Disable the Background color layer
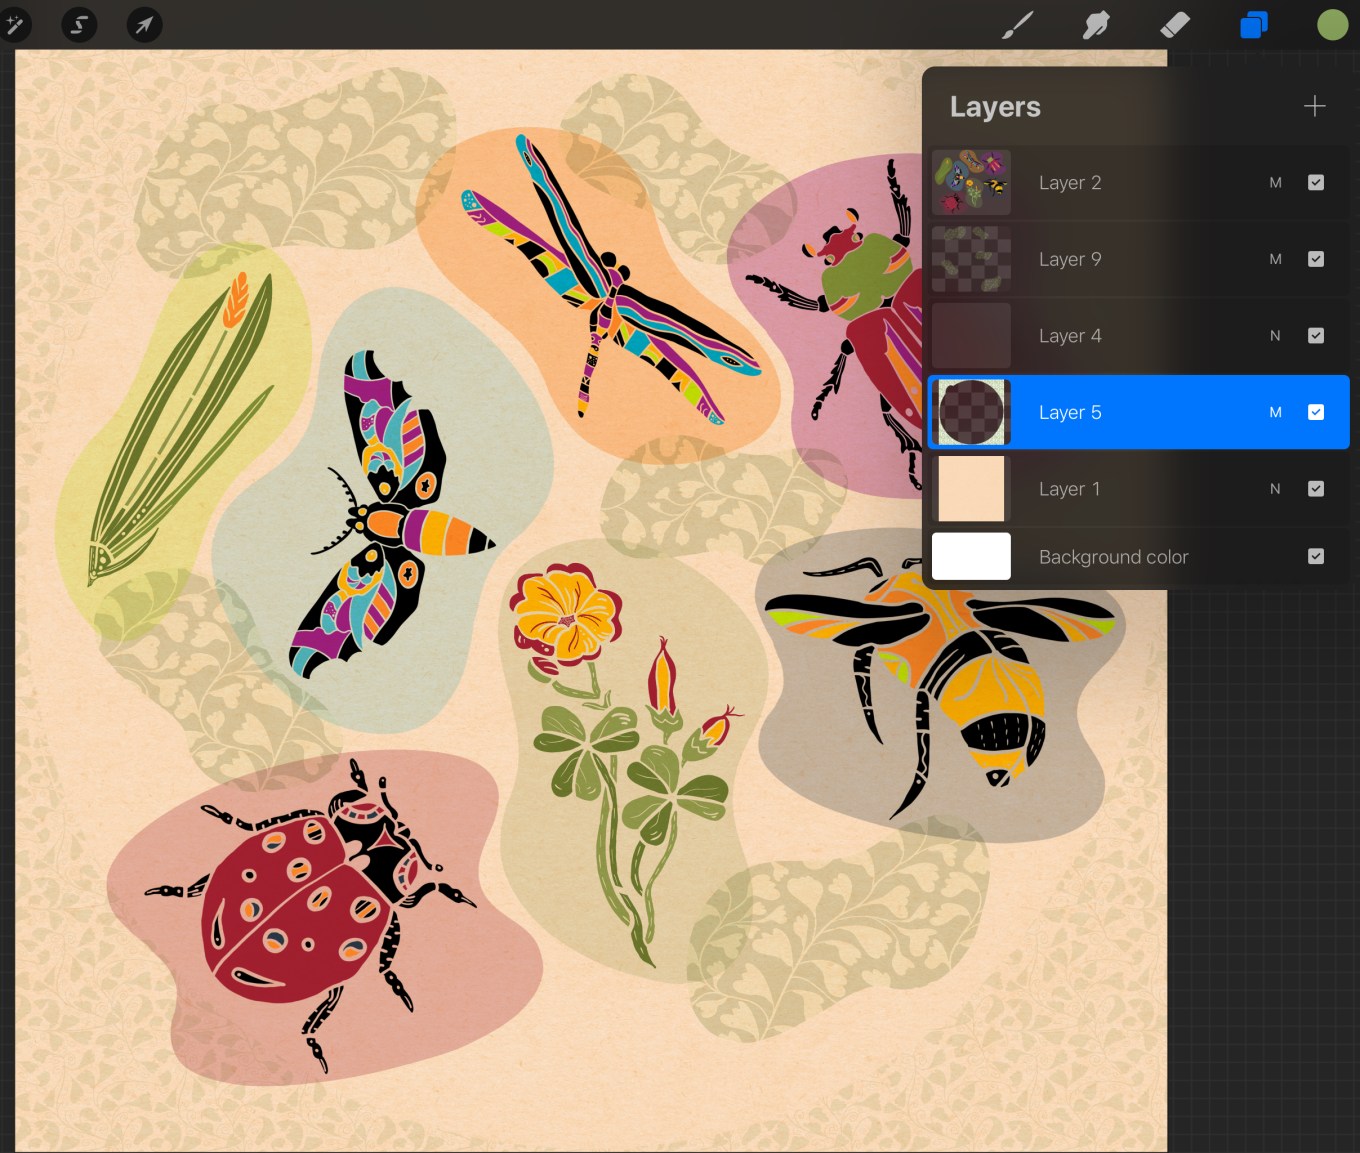This screenshot has width=1360, height=1153. [x=1316, y=556]
